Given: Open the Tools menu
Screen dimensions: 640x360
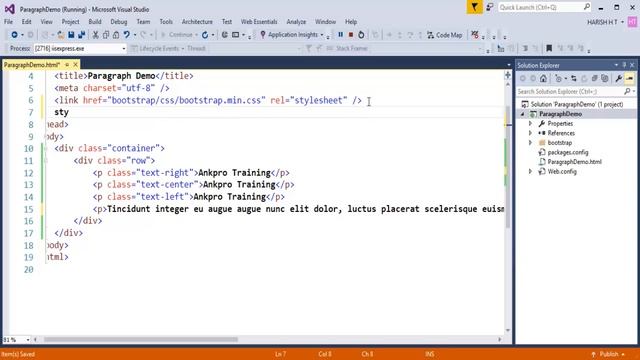Looking at the screenshot, I should tap(166, 22).
